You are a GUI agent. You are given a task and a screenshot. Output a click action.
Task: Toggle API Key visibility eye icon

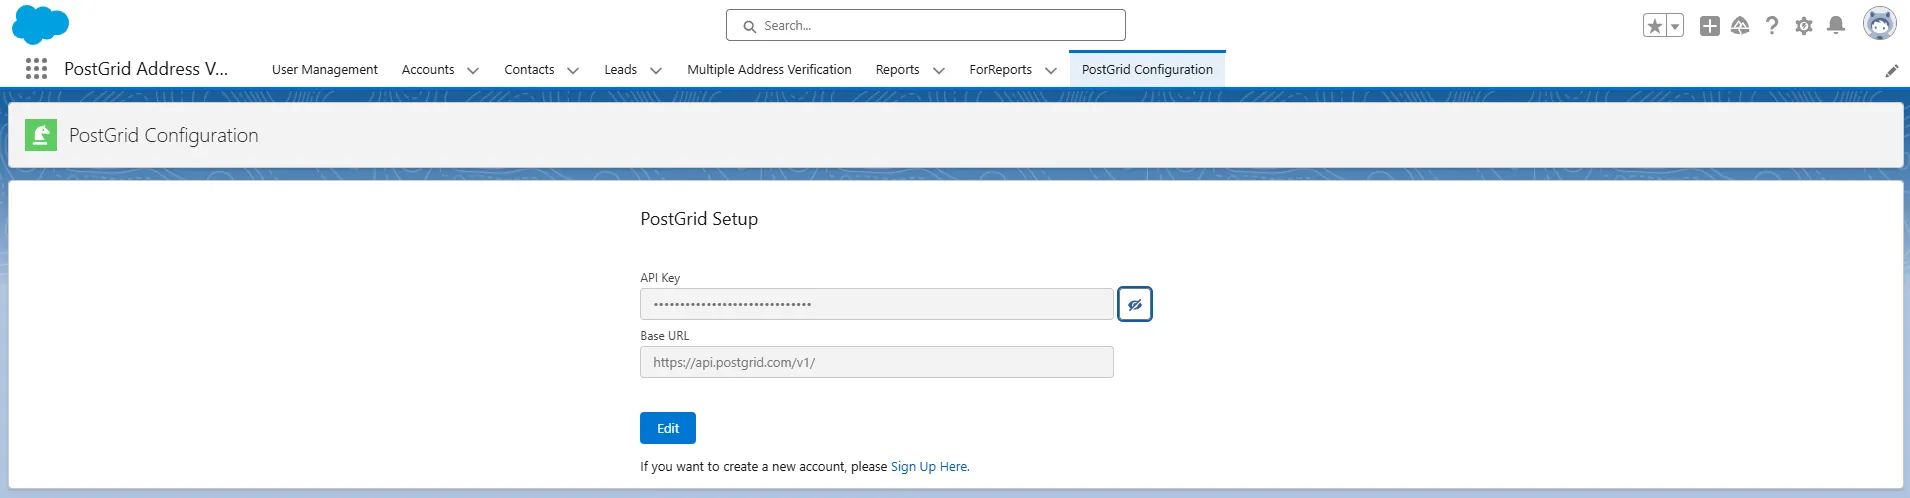point(1135,304)
